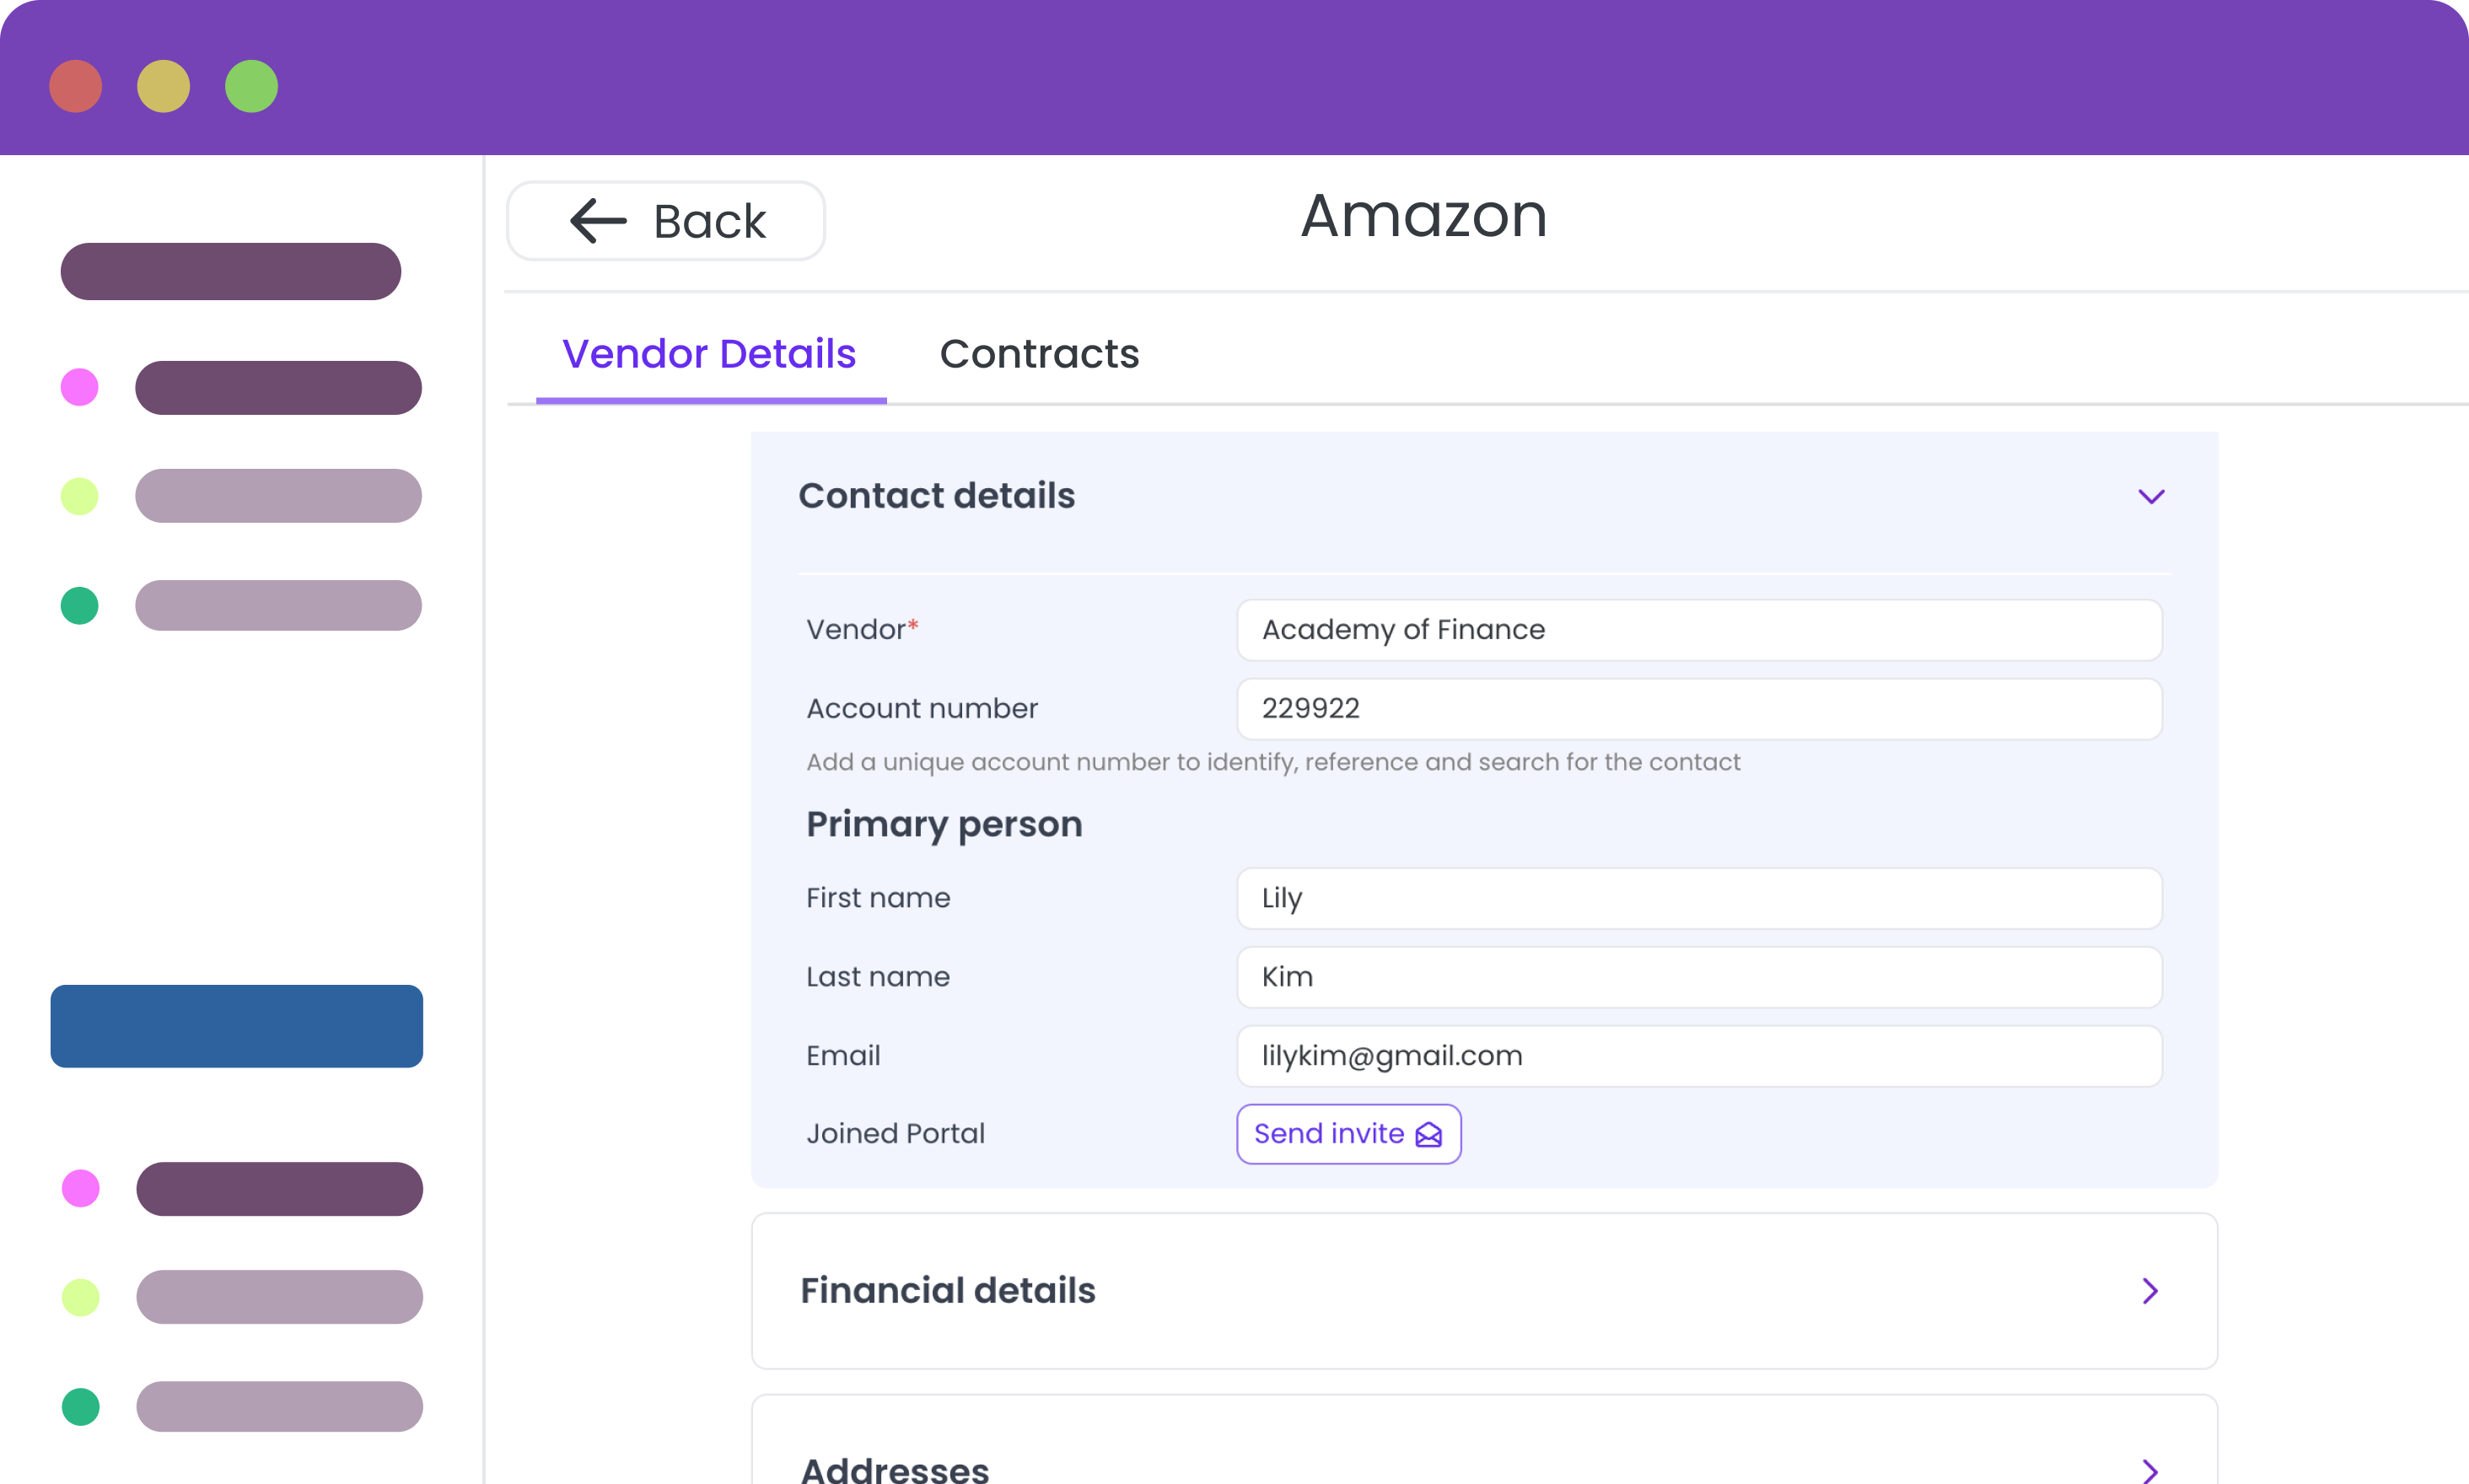This screenshot has height=1484, width=2469.
Task: Click the red window close dot
Action: (76, 86)
